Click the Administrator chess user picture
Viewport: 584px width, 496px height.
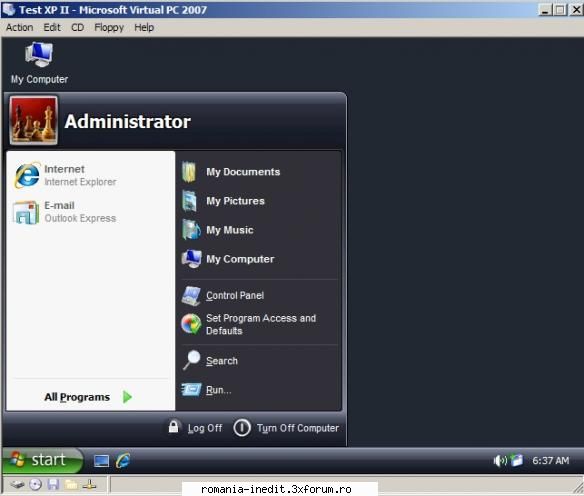tap(34, 120)
